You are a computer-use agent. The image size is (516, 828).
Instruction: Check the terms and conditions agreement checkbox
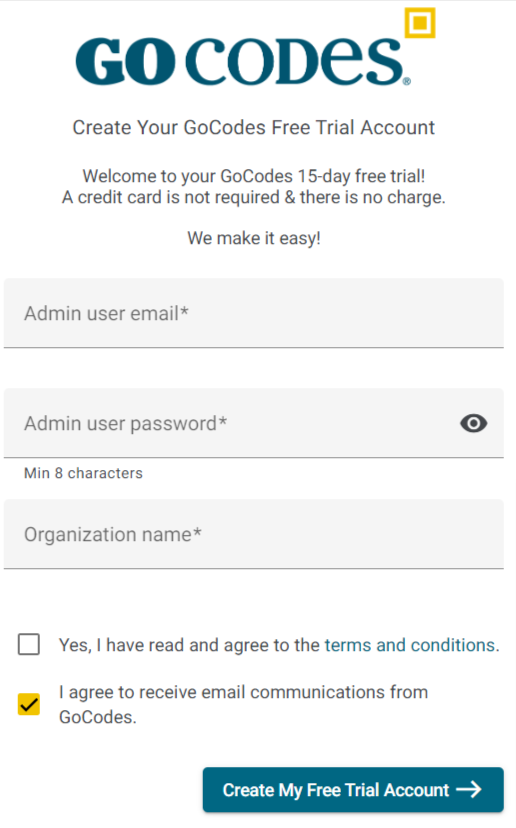(29, 644)
